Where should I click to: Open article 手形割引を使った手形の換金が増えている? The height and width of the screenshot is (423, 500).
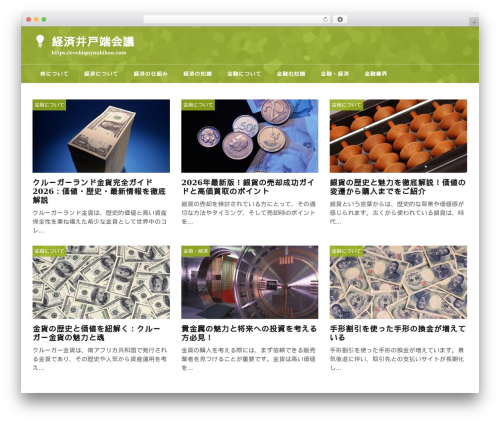tap(398, 333)
